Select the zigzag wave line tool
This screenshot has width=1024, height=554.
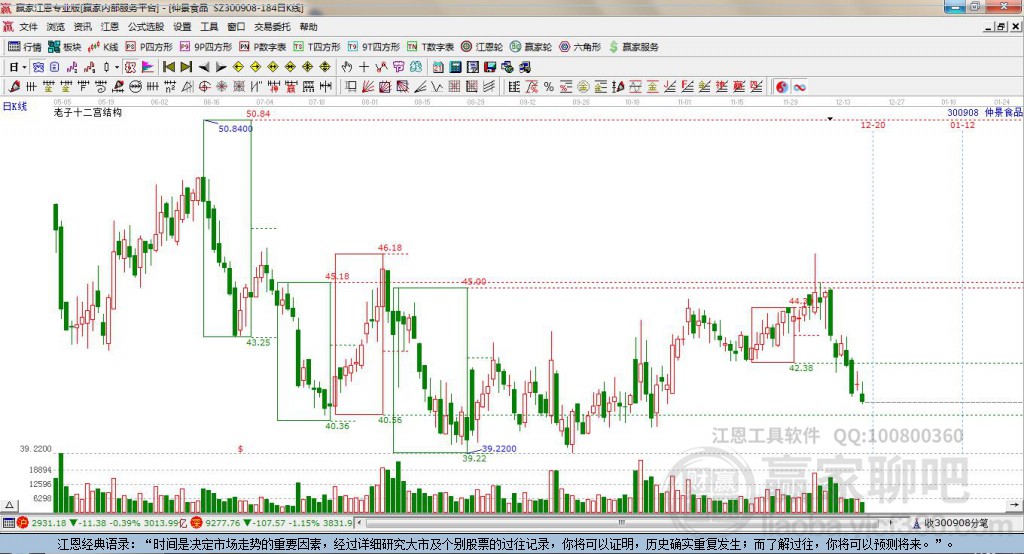tap(437, 87)
